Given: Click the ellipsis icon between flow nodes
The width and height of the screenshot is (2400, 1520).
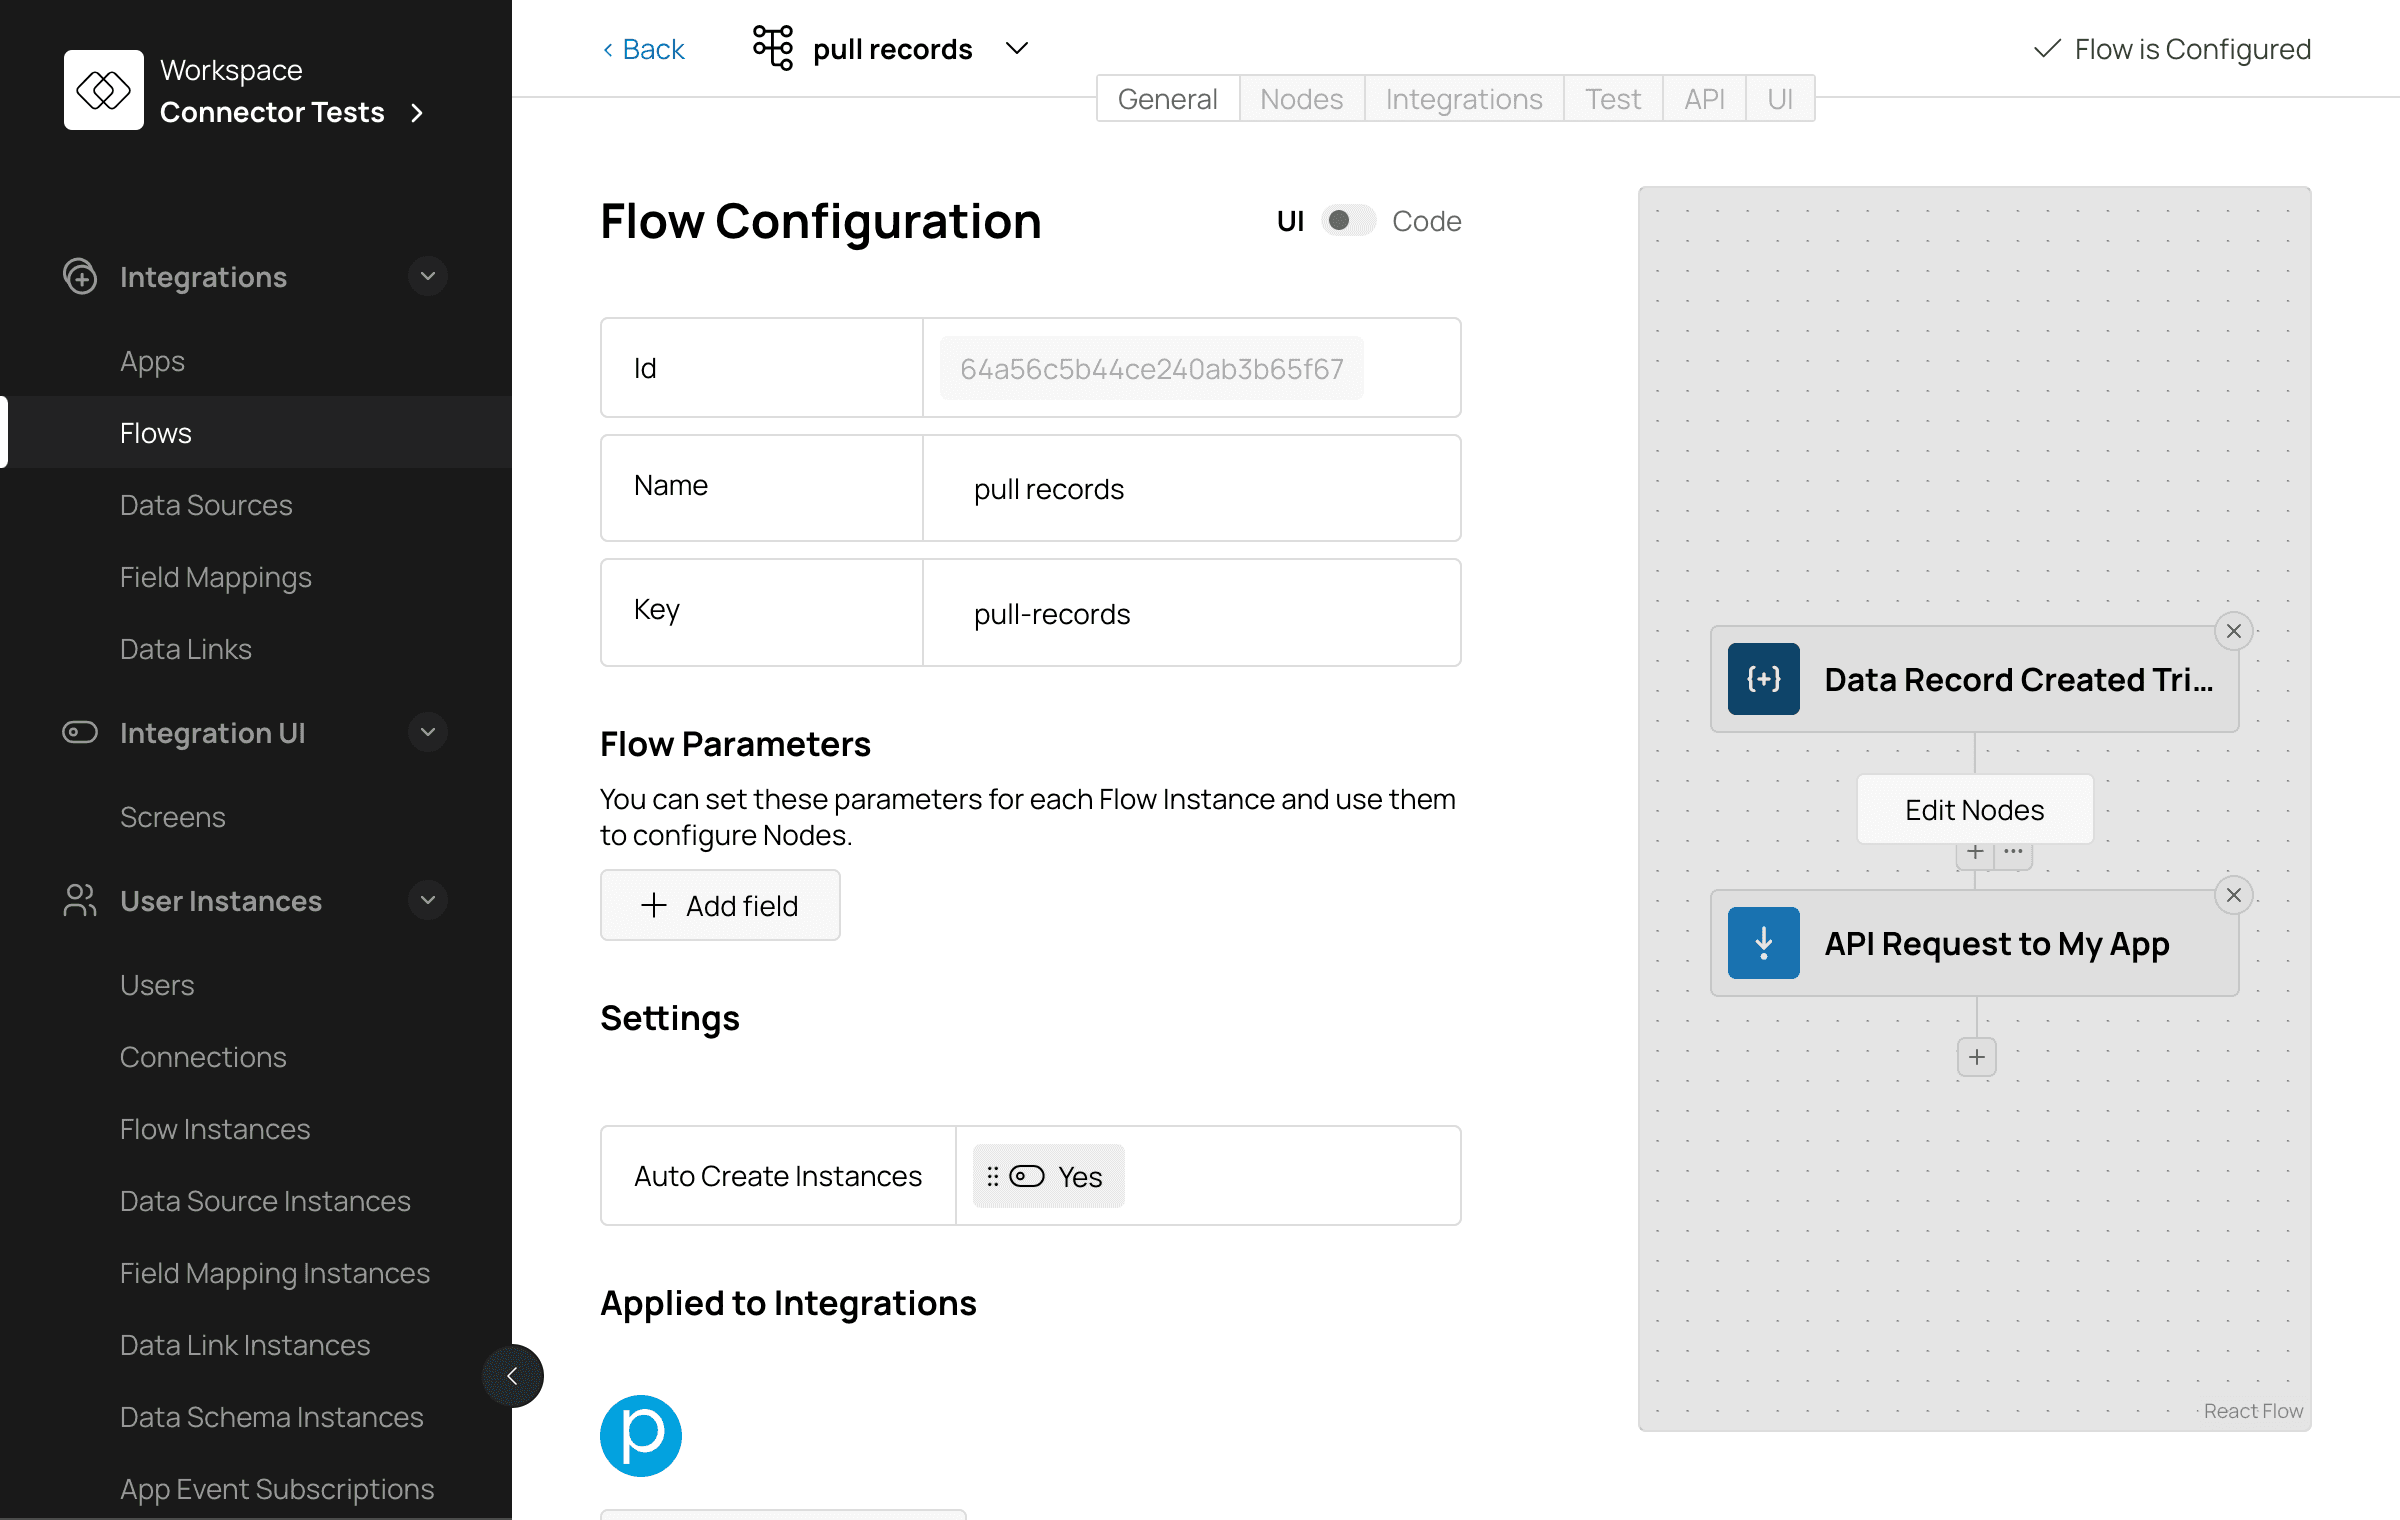Looking at the screenshot, I should 2013,852.
